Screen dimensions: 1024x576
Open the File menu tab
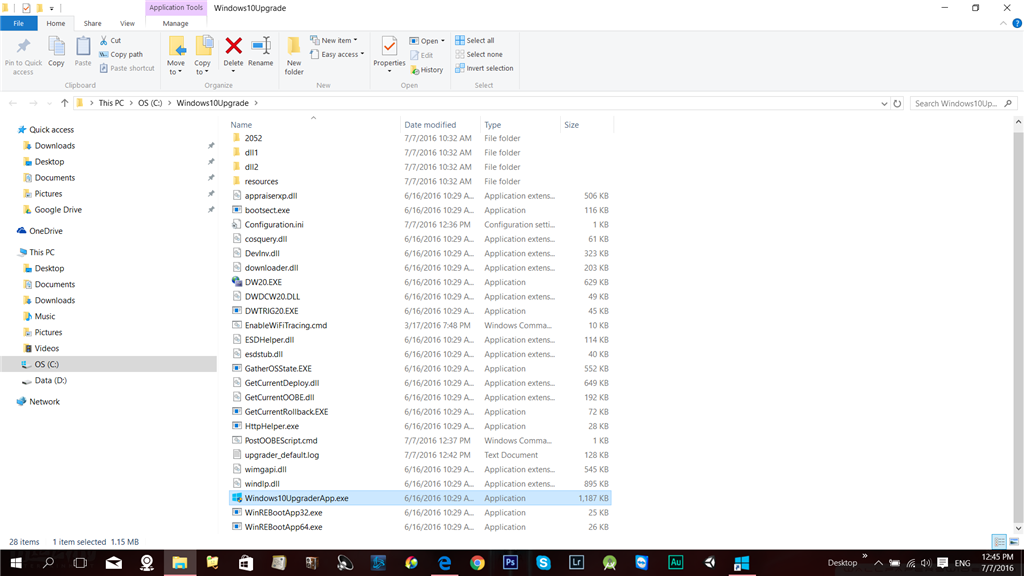pos(18,24)
